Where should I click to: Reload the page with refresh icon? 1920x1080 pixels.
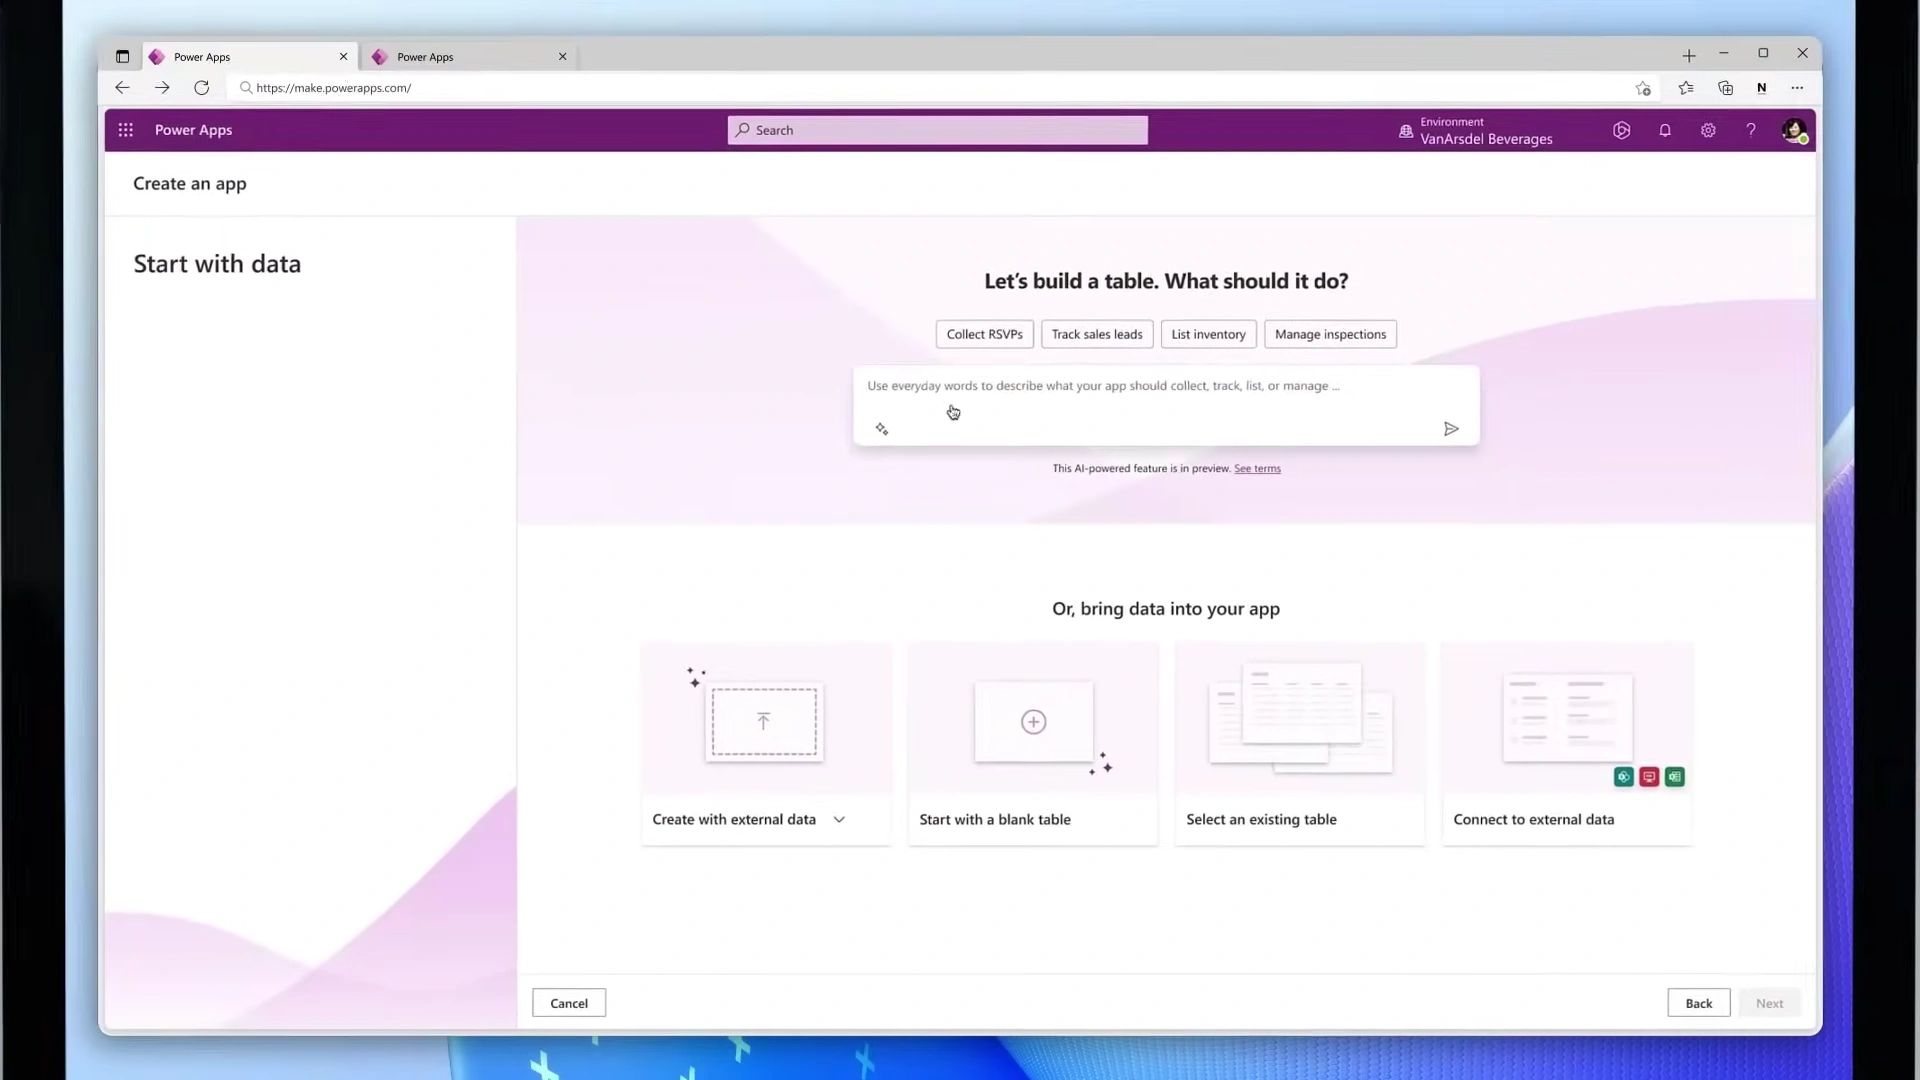click(x=202, y=88)
